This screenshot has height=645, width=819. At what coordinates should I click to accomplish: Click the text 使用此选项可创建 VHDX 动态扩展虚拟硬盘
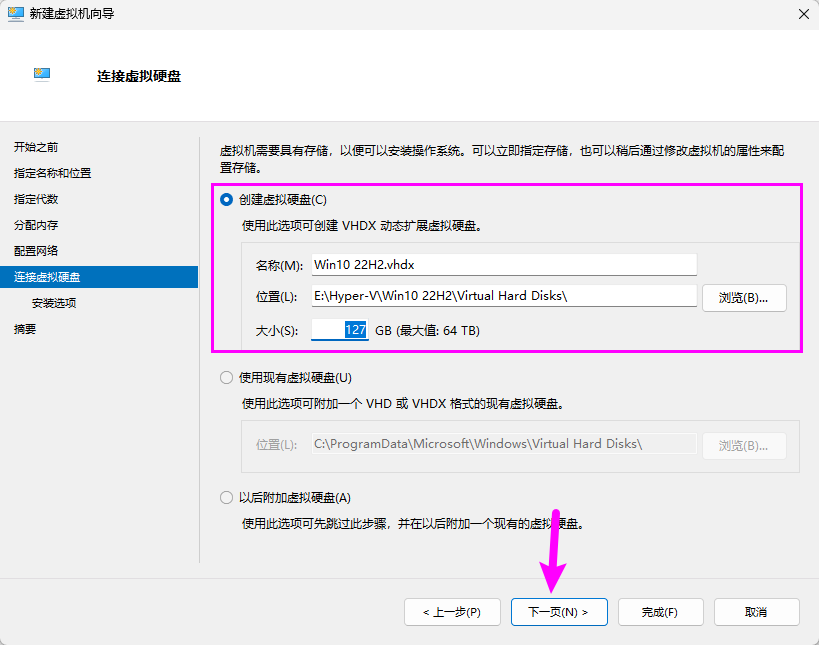[361, 226]
